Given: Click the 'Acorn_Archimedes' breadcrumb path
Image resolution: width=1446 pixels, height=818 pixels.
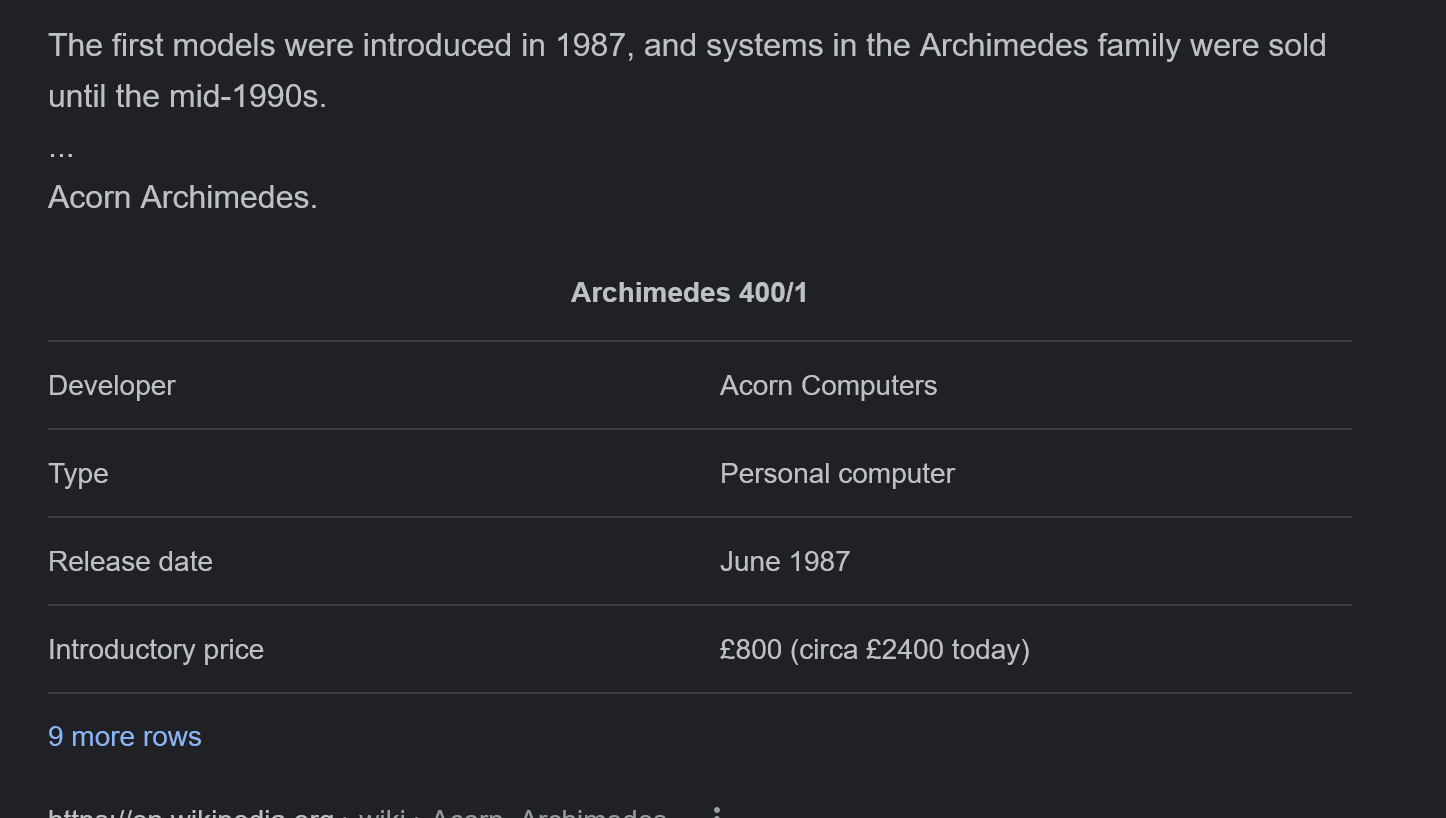Looking at the screenshot, I should click(548, 813).
